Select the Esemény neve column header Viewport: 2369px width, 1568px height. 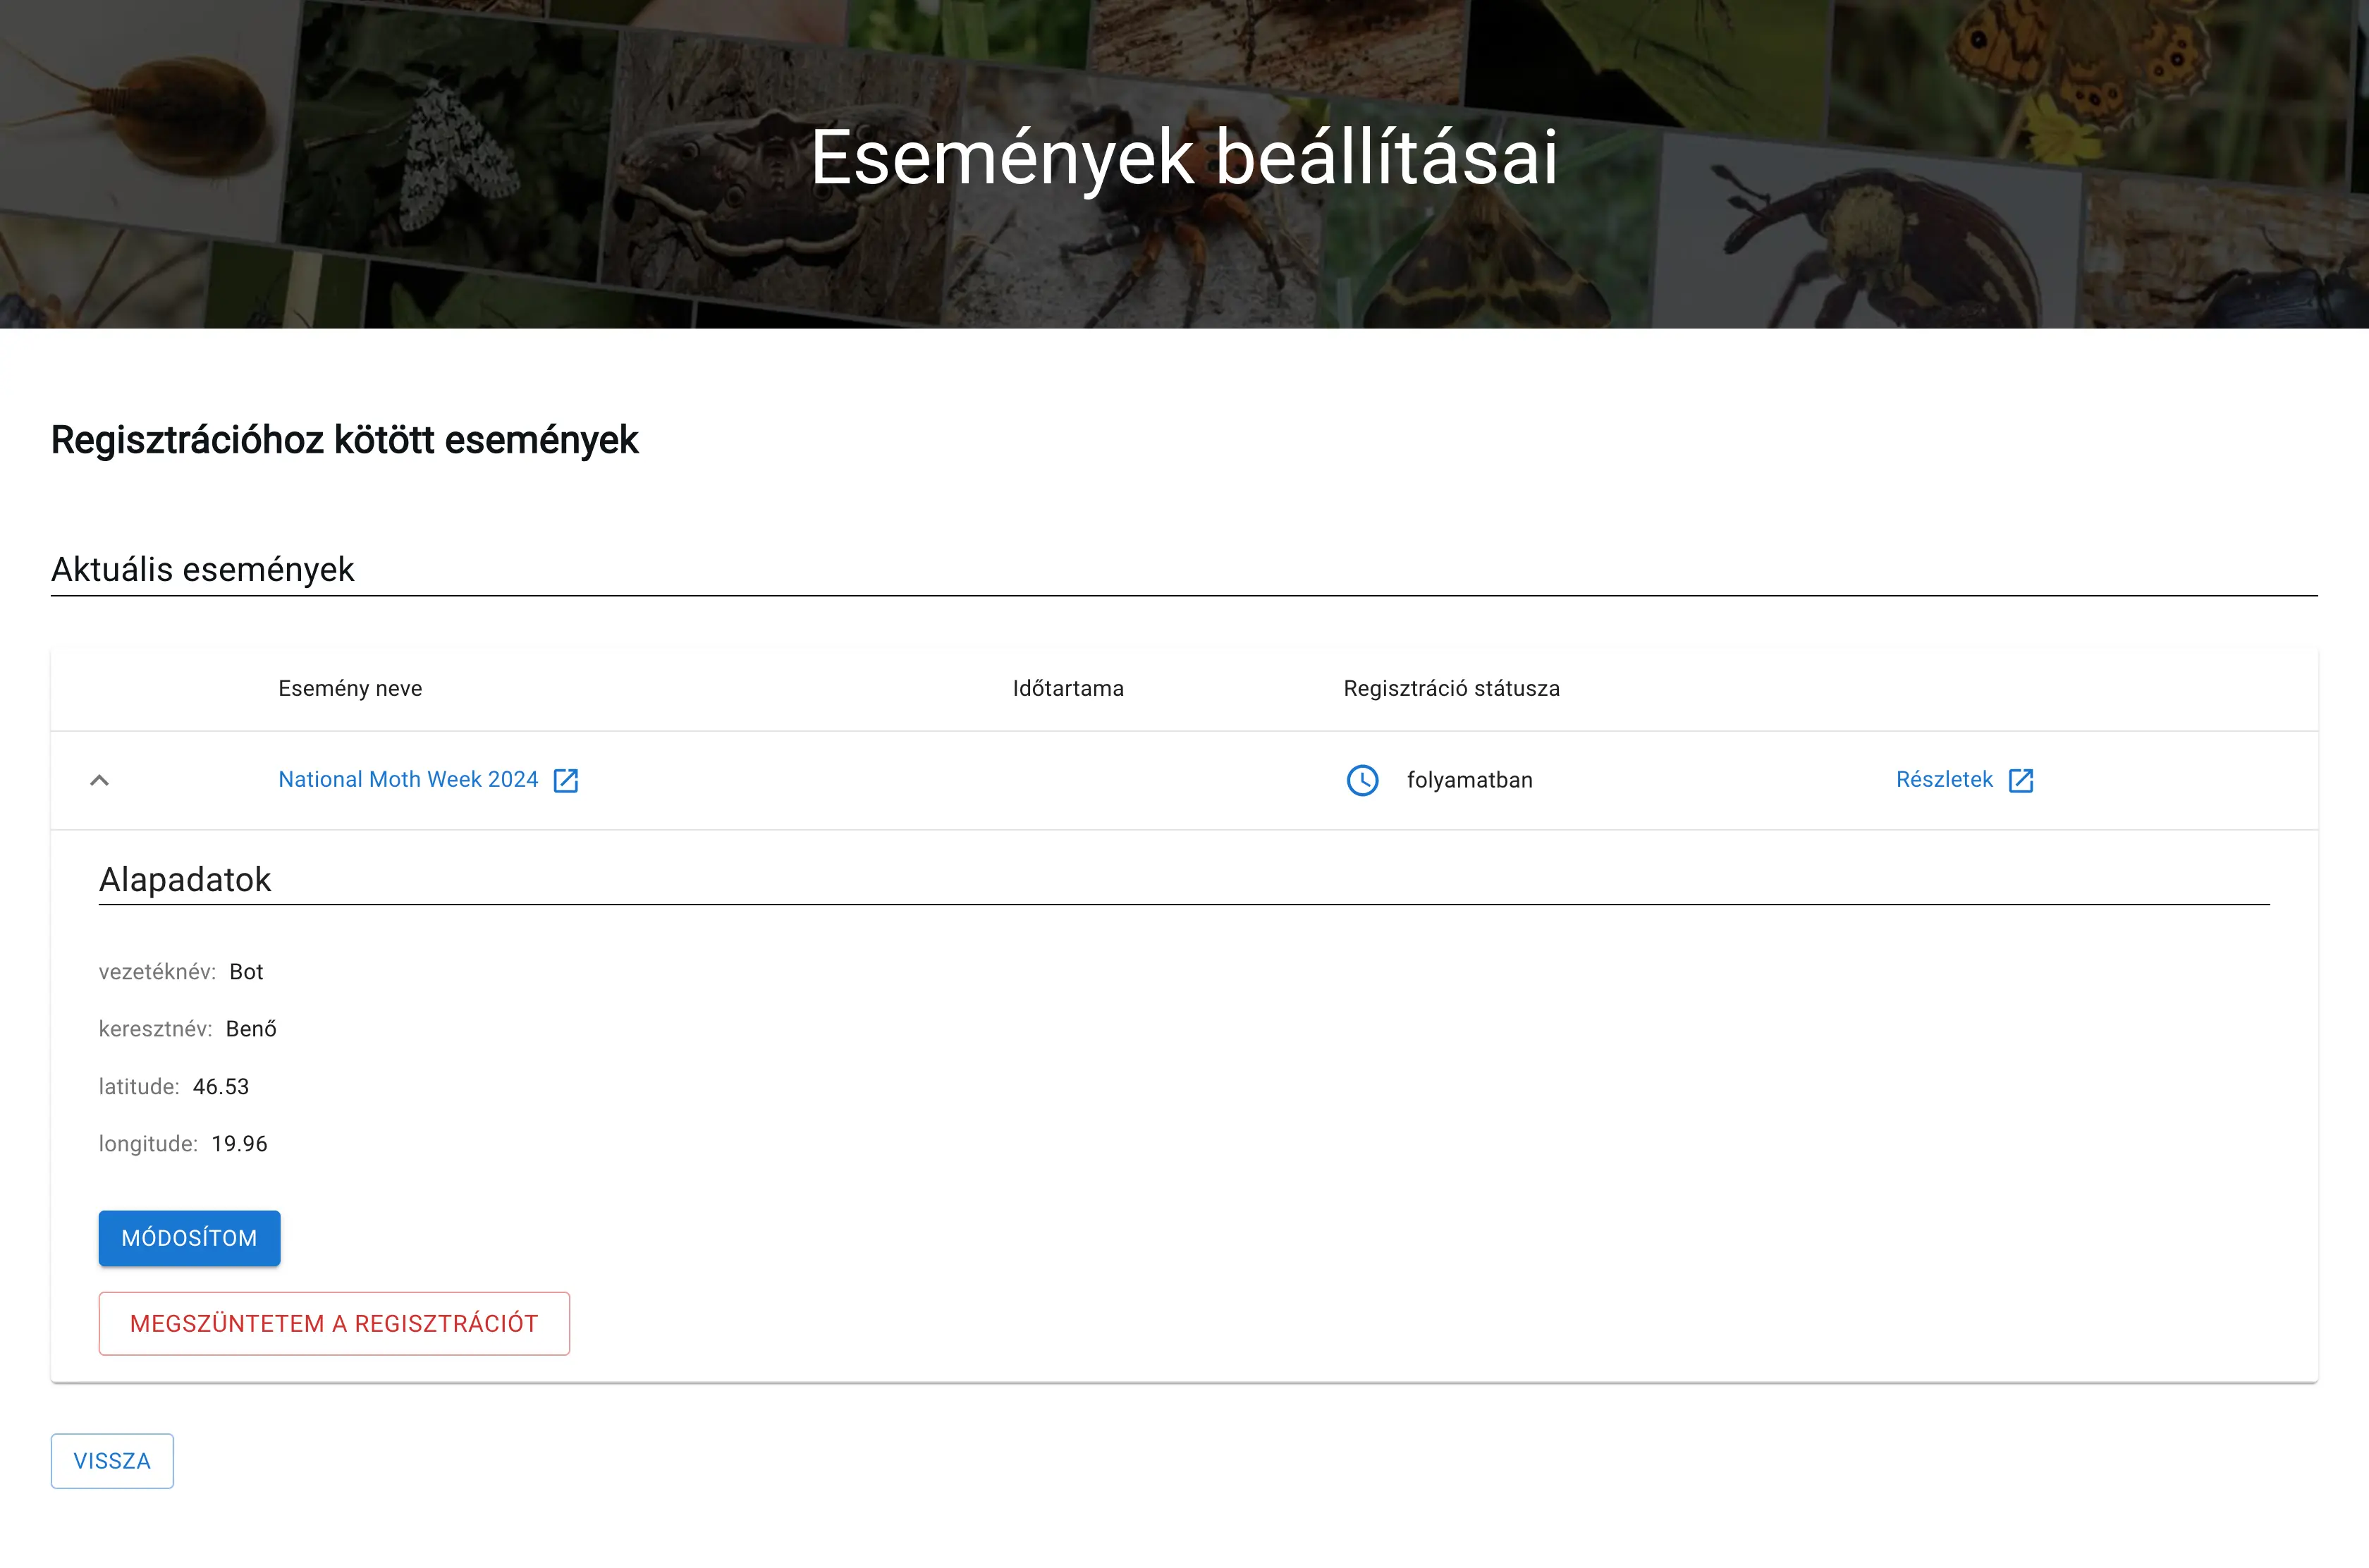[350, 688]
